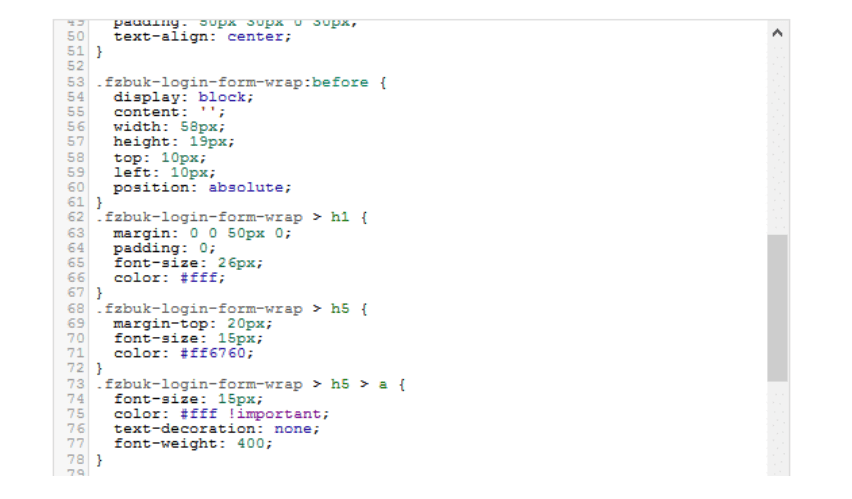Click the "content: '';" declaration
852x499 pixels.
169,112
